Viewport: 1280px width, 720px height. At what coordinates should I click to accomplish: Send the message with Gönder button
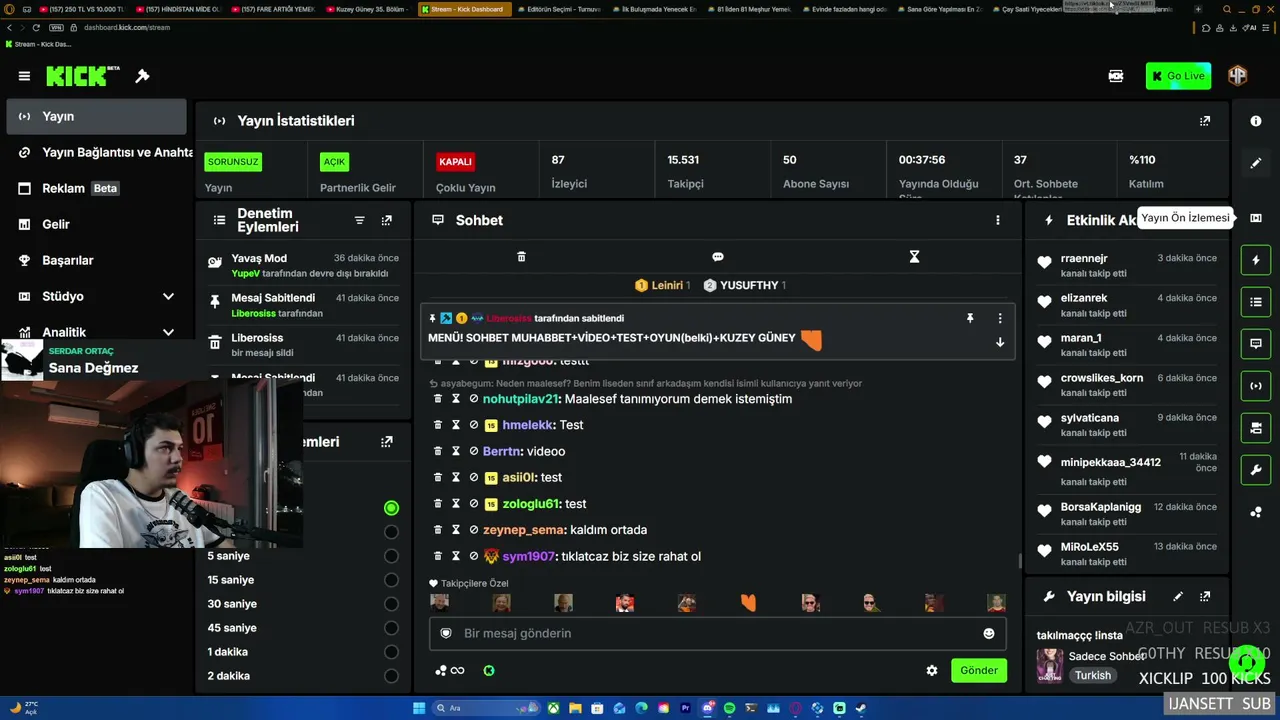coord(979,670)
